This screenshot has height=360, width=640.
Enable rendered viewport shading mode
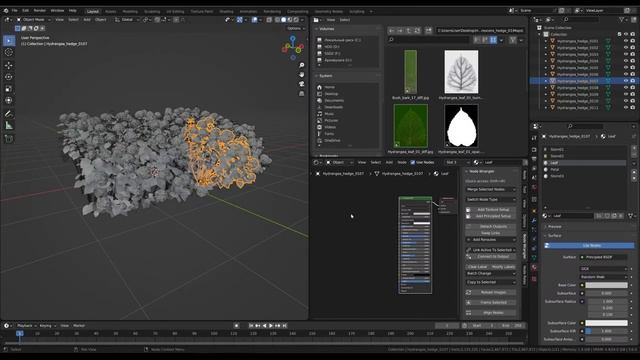[296, 20]
